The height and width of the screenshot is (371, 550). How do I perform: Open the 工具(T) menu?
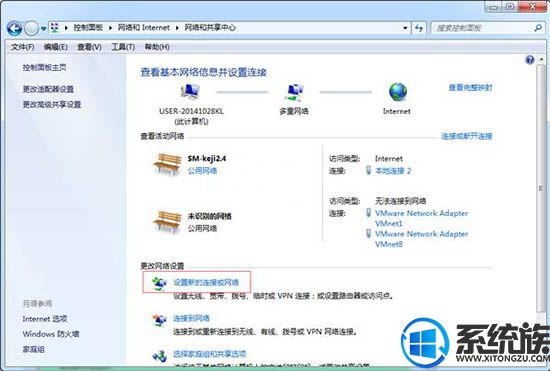(x=123, y=47)
